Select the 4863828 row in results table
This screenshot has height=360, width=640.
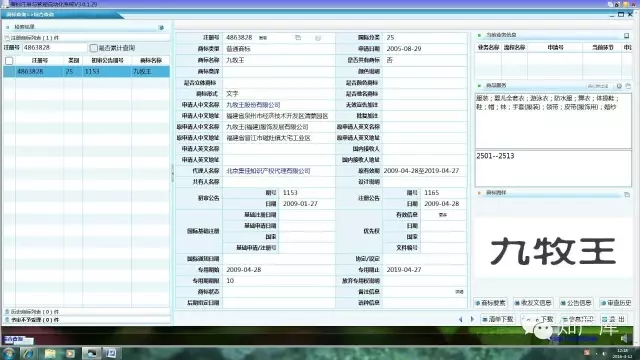click(87, 71)
